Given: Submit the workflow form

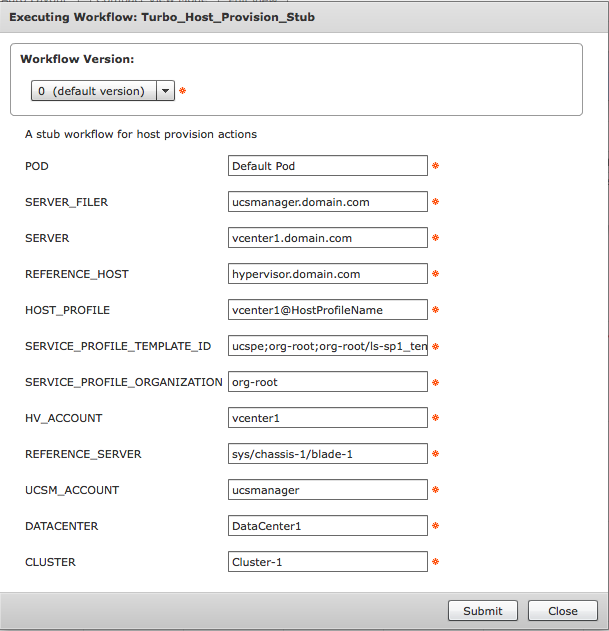Looking at the screenshot, I should 483,611.
